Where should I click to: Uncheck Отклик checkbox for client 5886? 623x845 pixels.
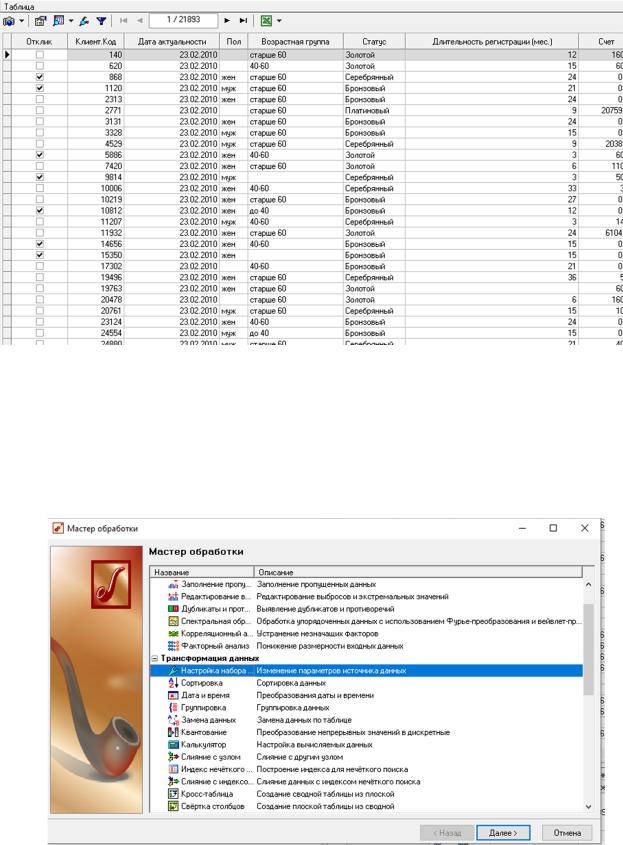(x=40, y=155)
